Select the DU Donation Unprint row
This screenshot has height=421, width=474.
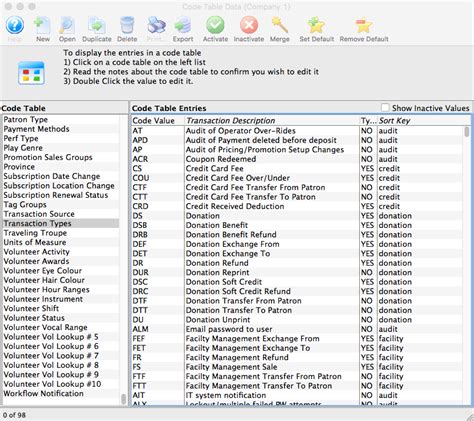[x=297, y=319]
